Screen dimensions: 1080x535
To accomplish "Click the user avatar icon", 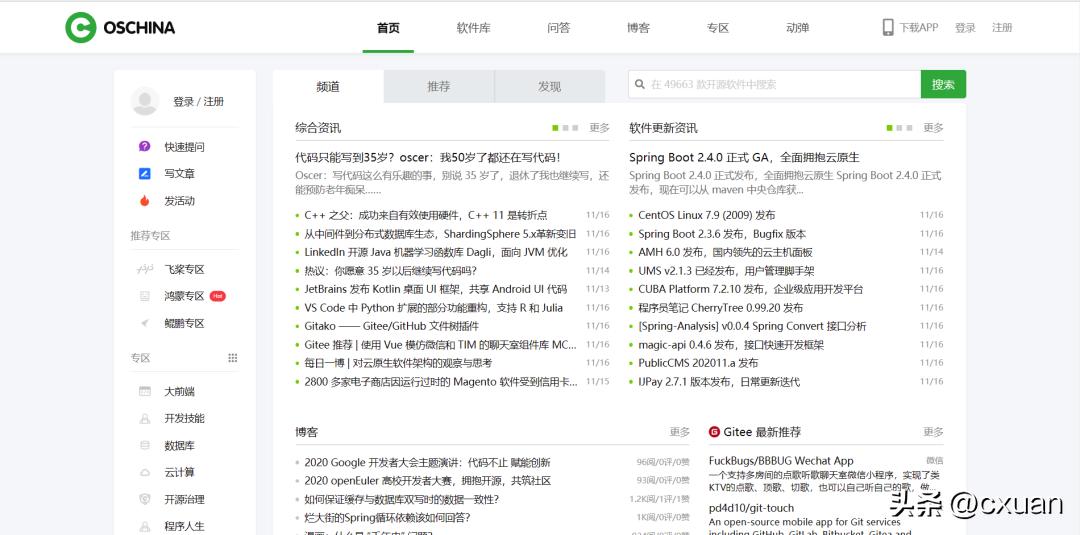I will tap(145, 101).
